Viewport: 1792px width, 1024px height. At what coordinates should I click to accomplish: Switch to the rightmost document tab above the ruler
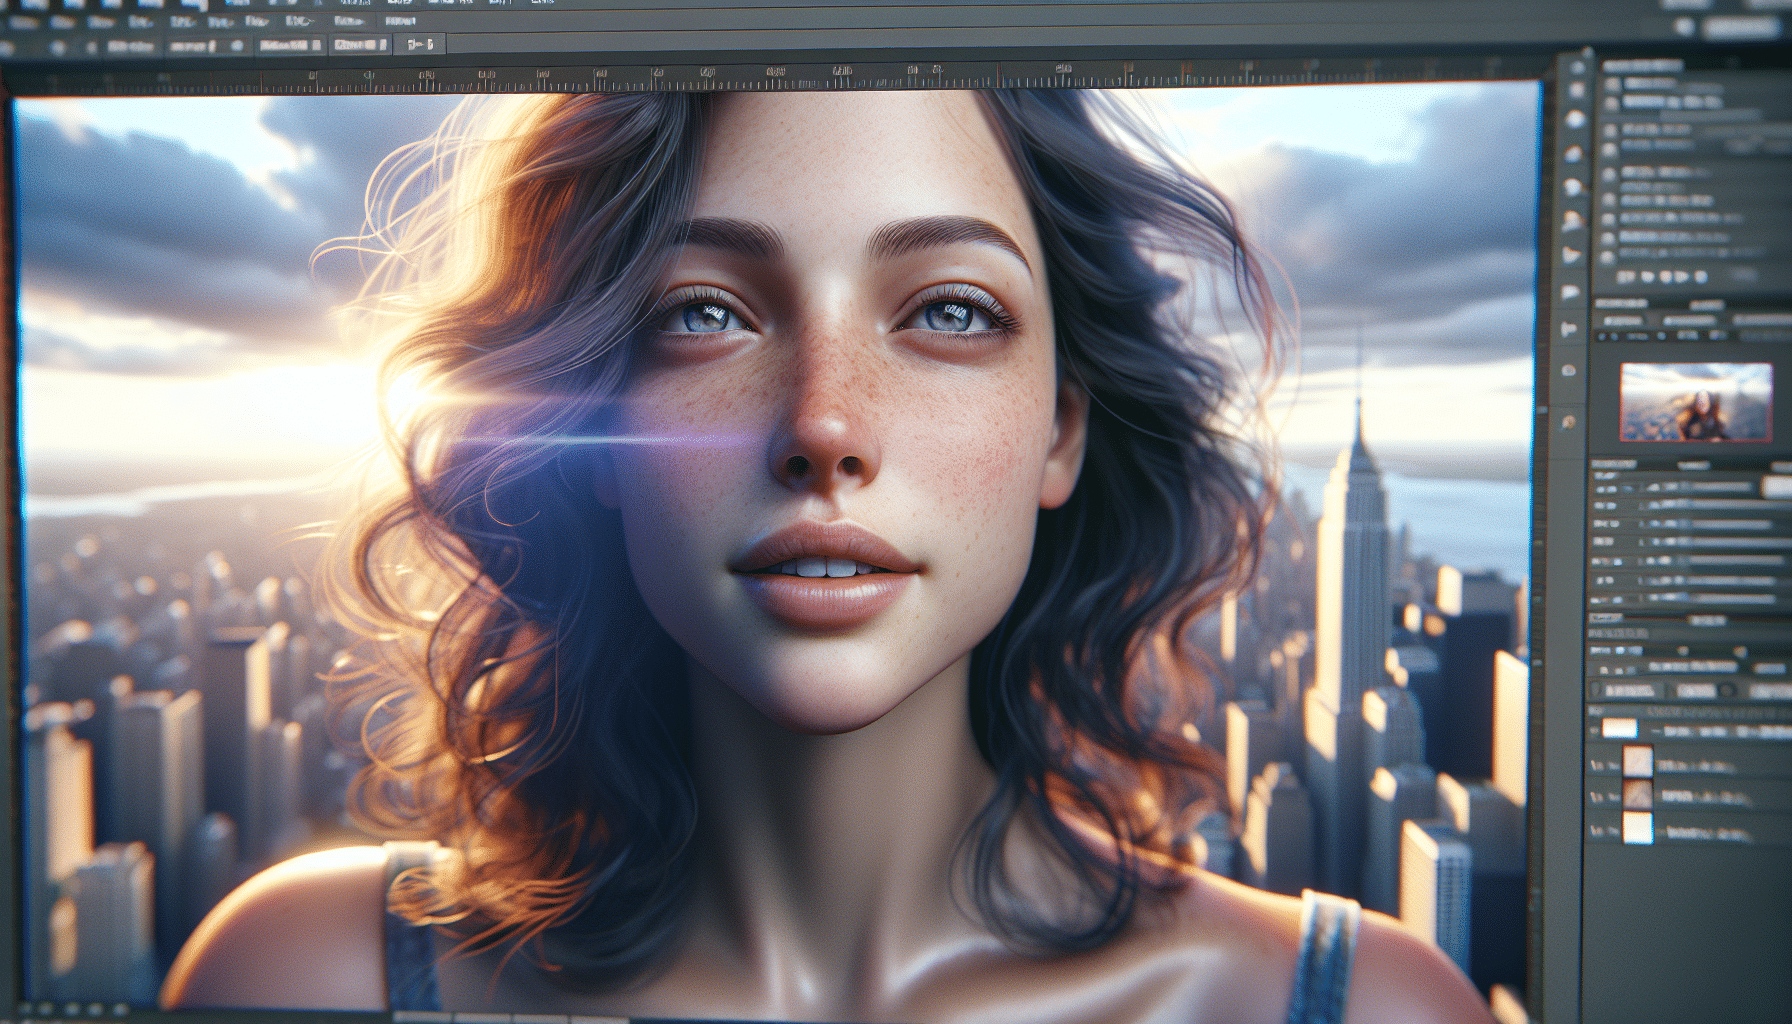coord(420,44)
